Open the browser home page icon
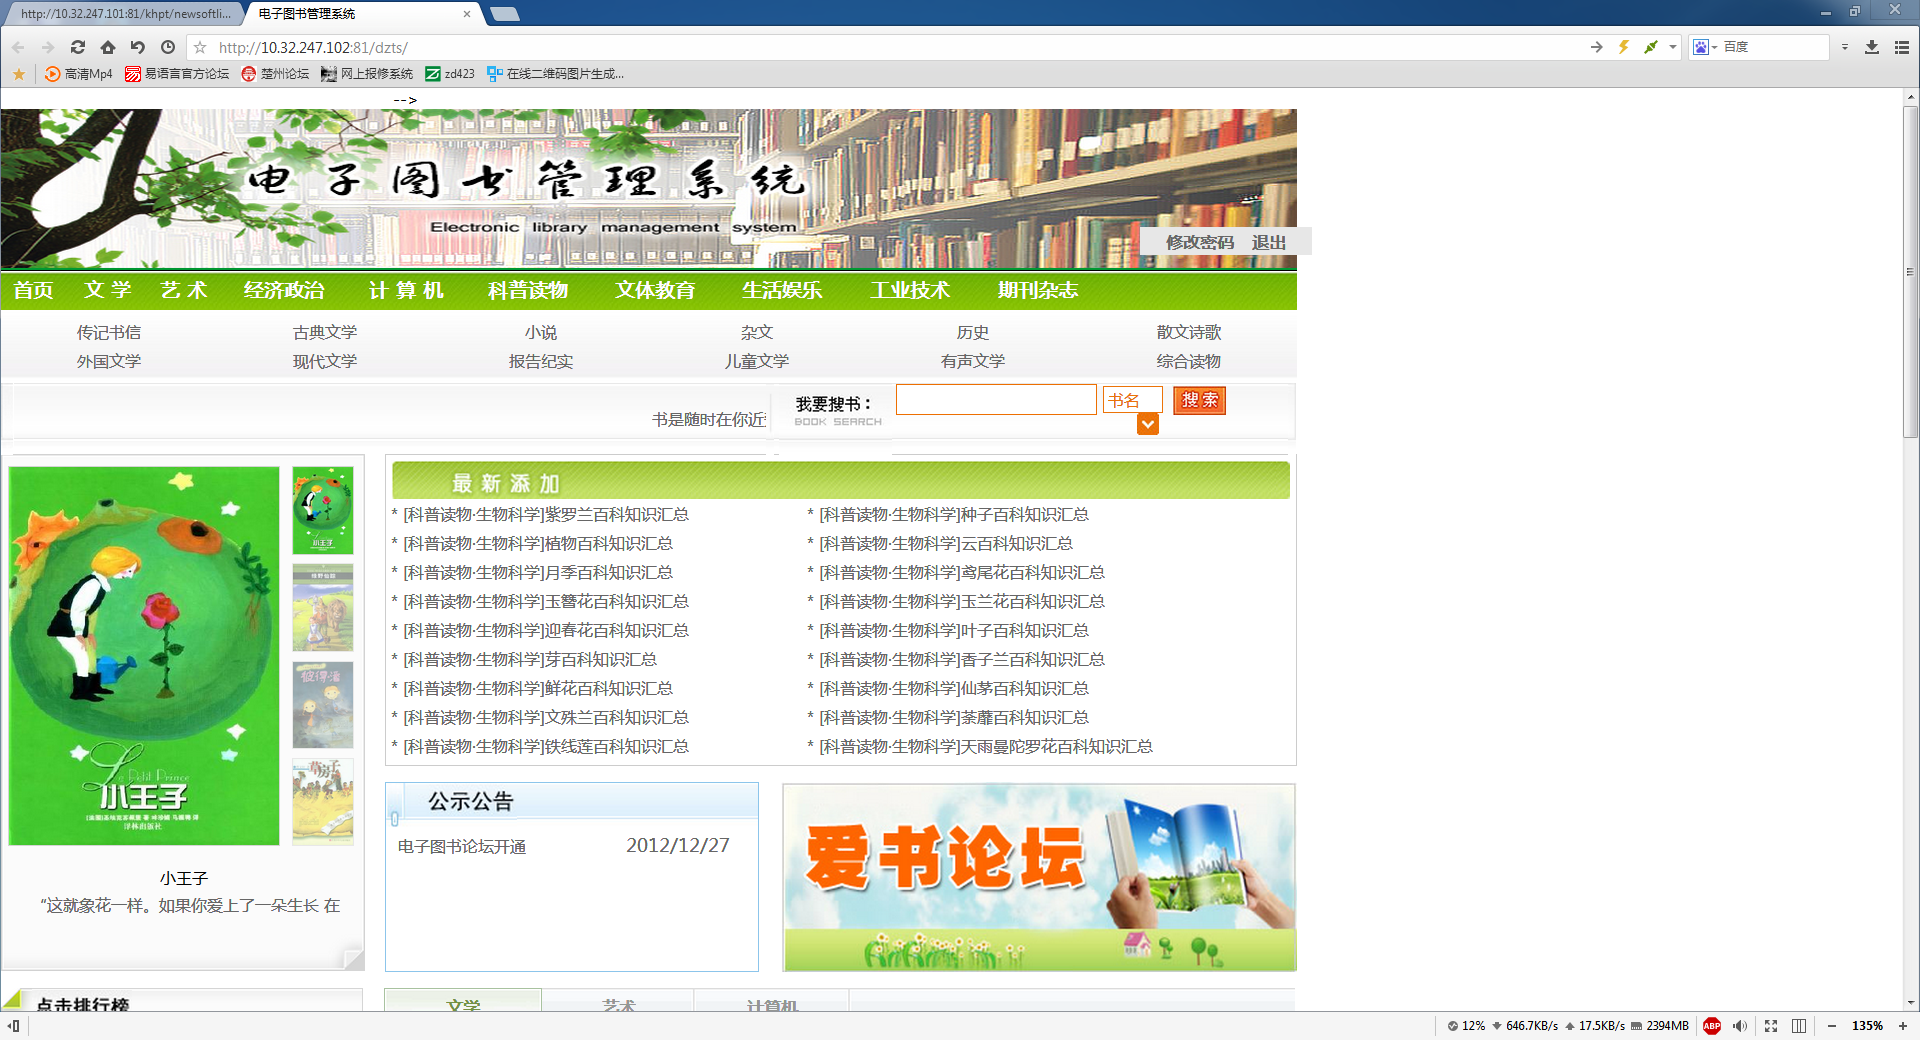Image resolution: width=1920 pixels, height=1040 pixels. (108, 47)
